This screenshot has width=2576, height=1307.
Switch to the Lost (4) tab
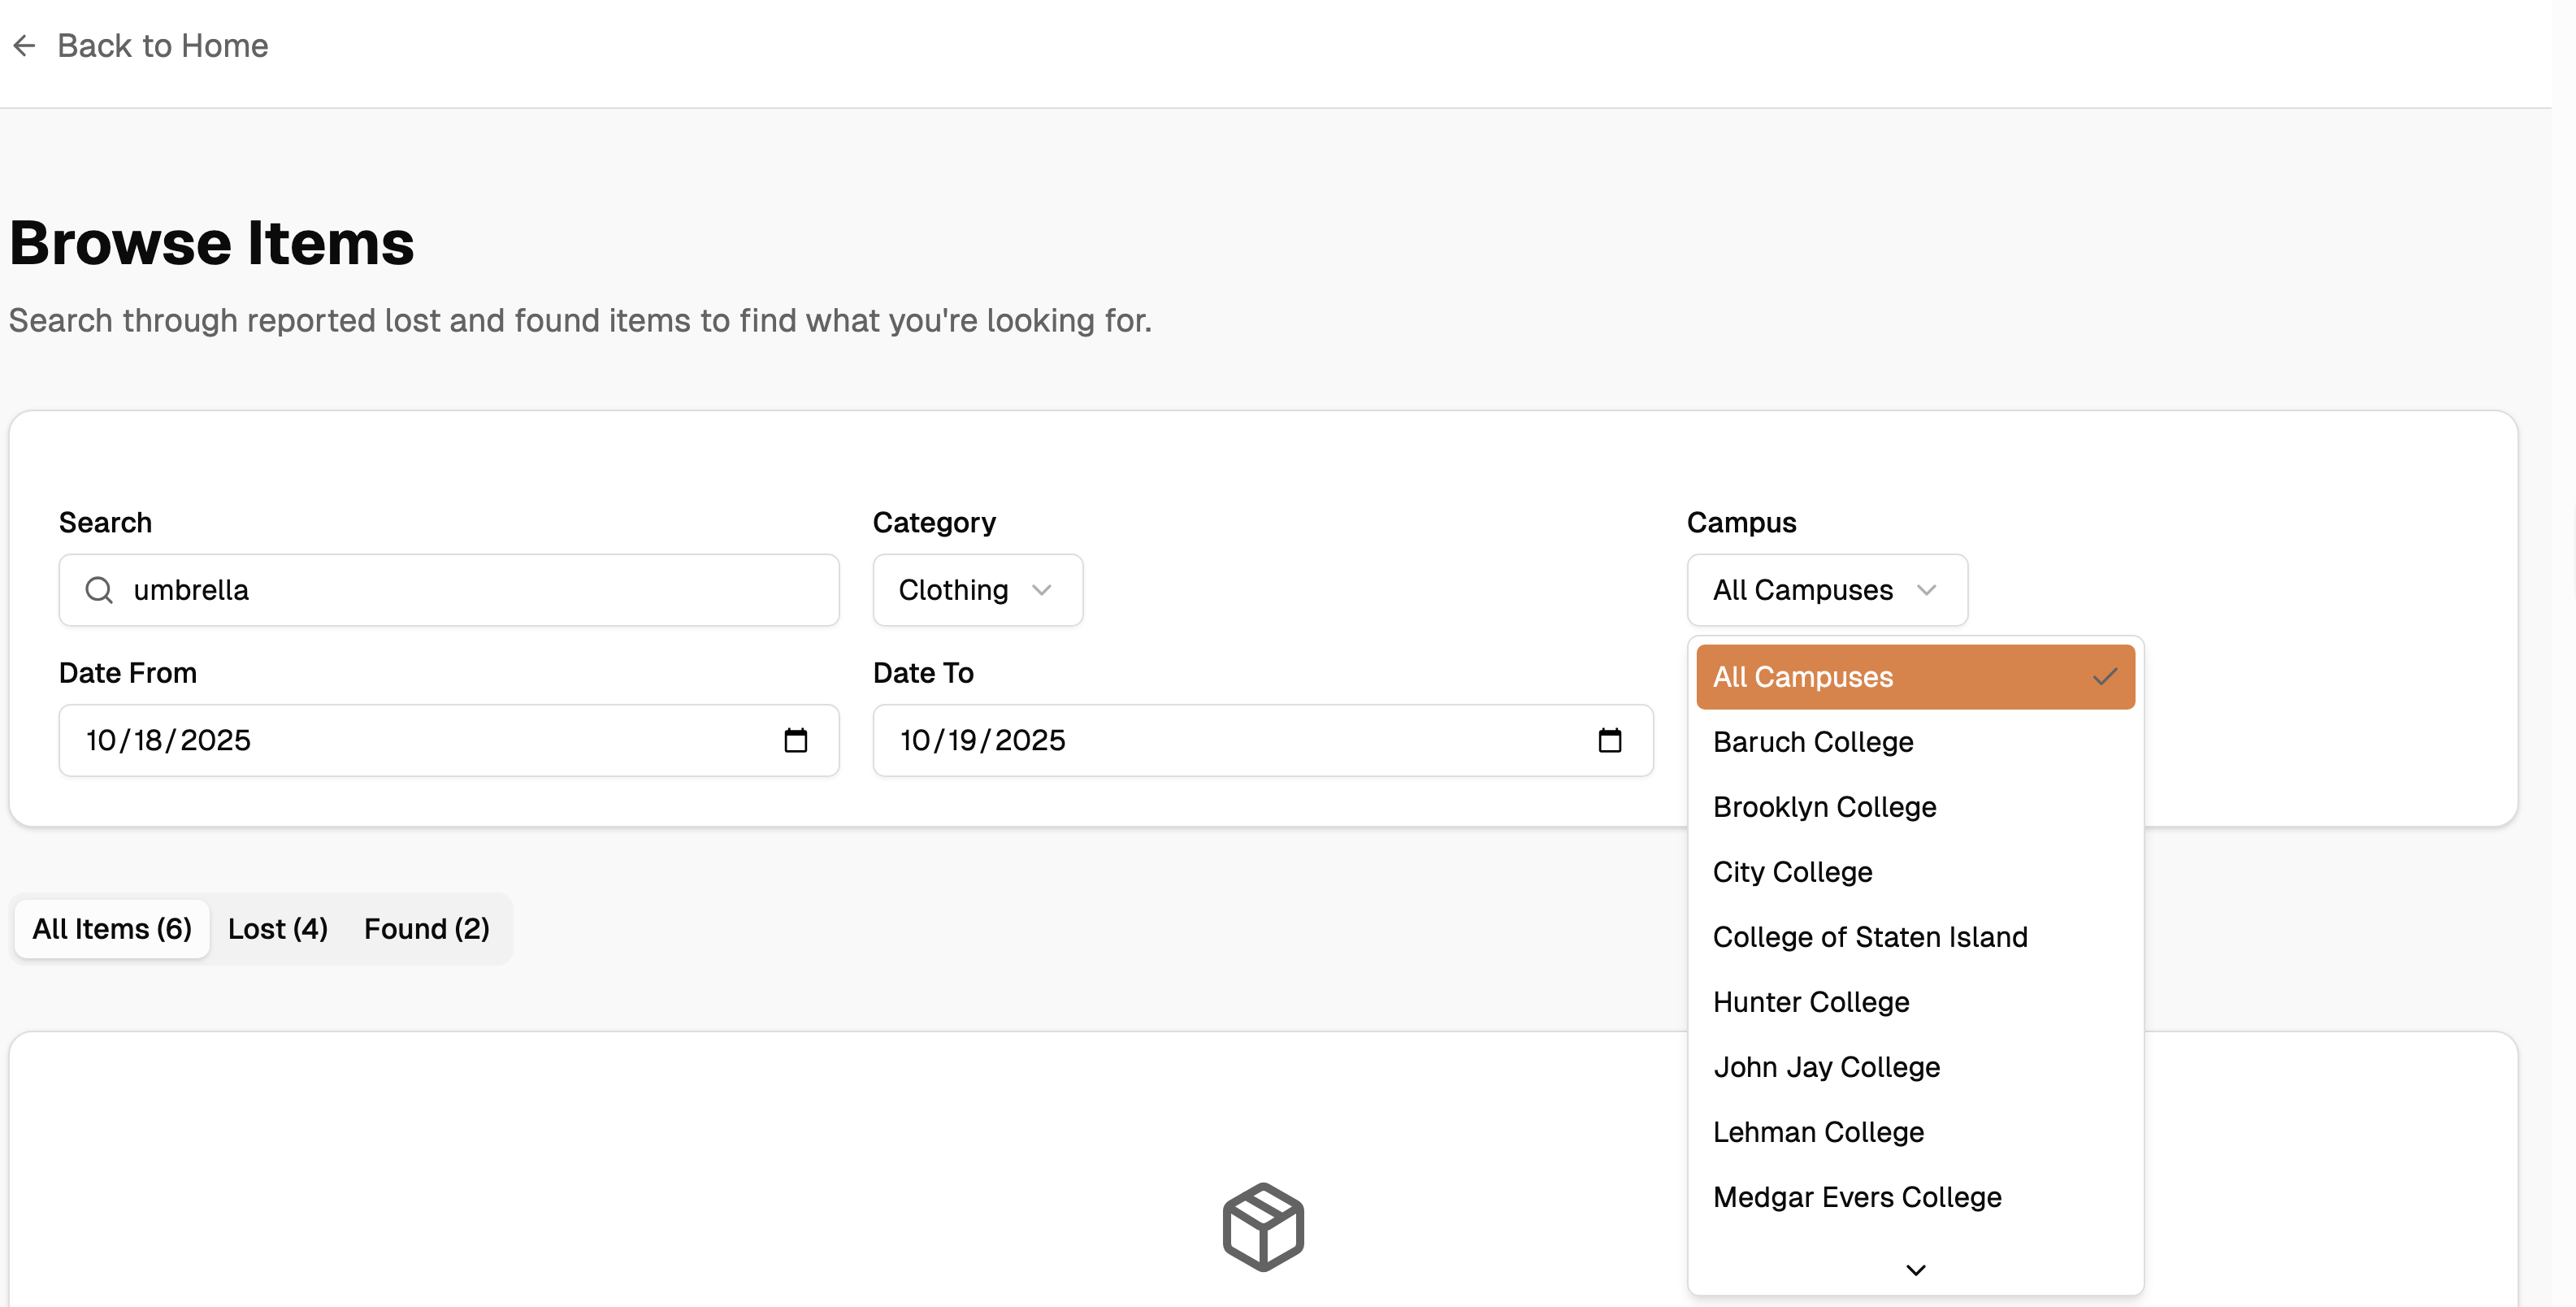click(277, 929)
